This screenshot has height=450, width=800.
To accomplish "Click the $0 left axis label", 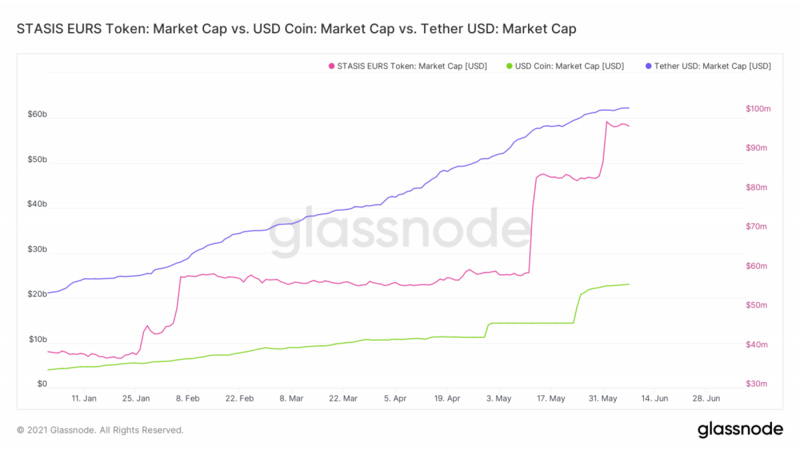I will pos(42,384).
